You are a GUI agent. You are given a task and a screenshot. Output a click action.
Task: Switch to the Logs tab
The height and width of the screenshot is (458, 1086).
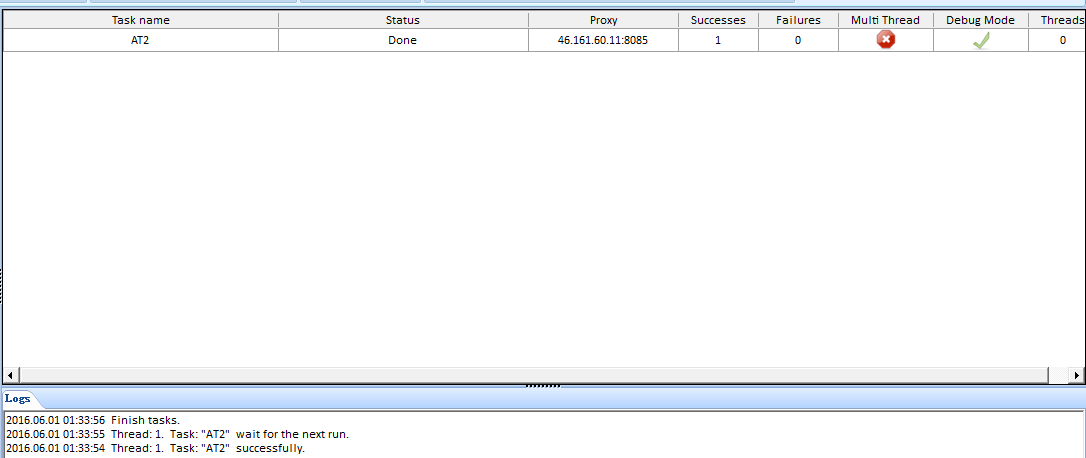(17, 398)
